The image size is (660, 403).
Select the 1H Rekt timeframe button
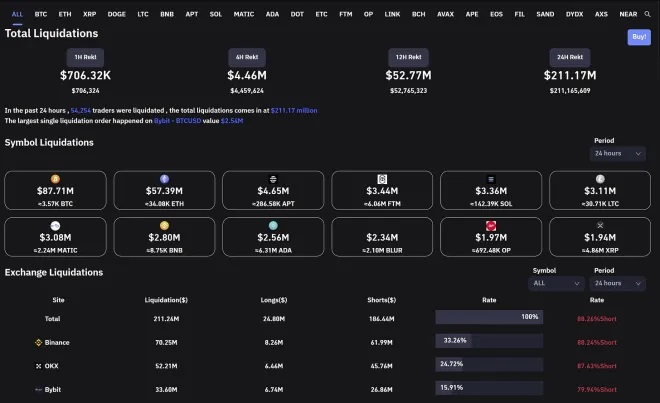(84, 58)
